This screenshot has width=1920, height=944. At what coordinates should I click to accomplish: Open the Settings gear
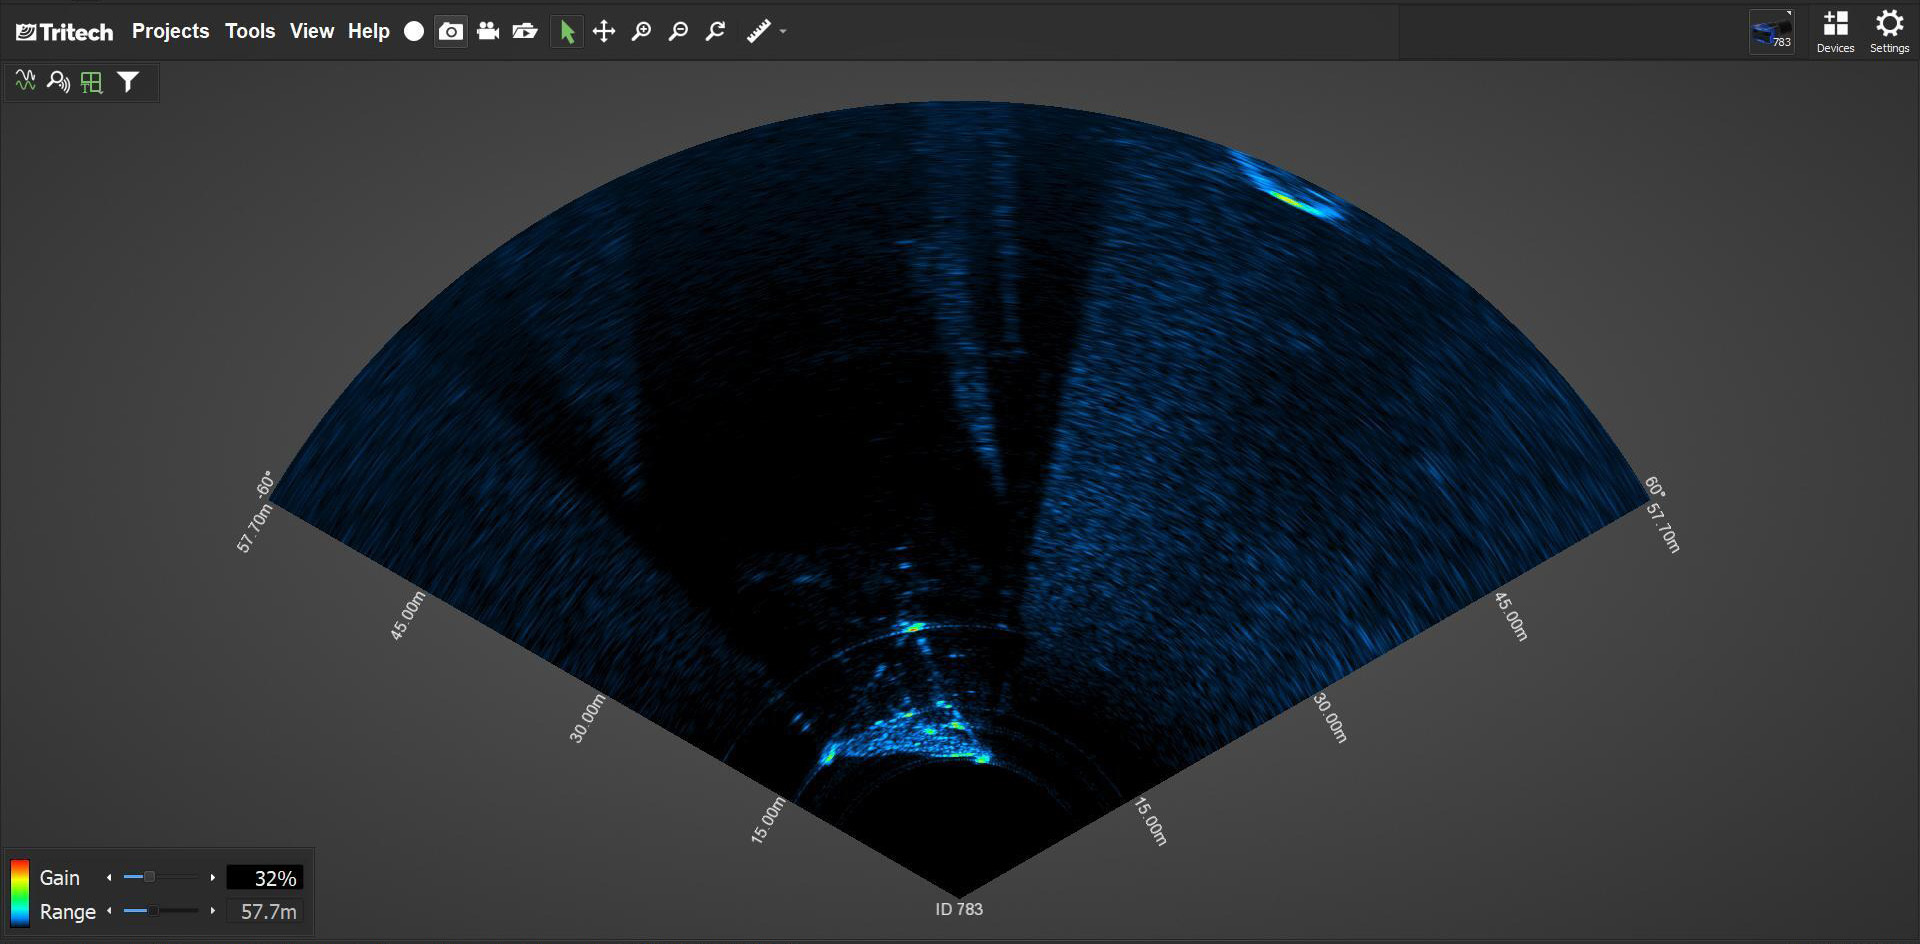pos(1889,31)
